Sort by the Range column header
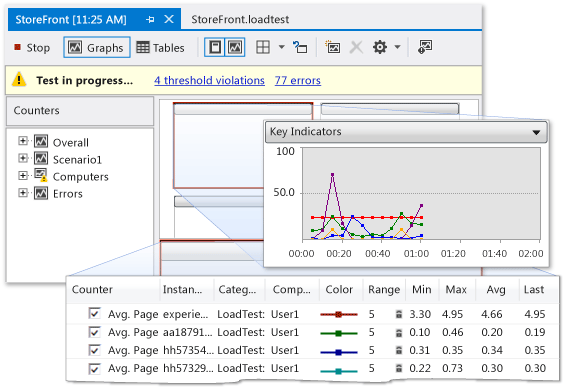Screen dimensions: 564x388 [384, 289]
